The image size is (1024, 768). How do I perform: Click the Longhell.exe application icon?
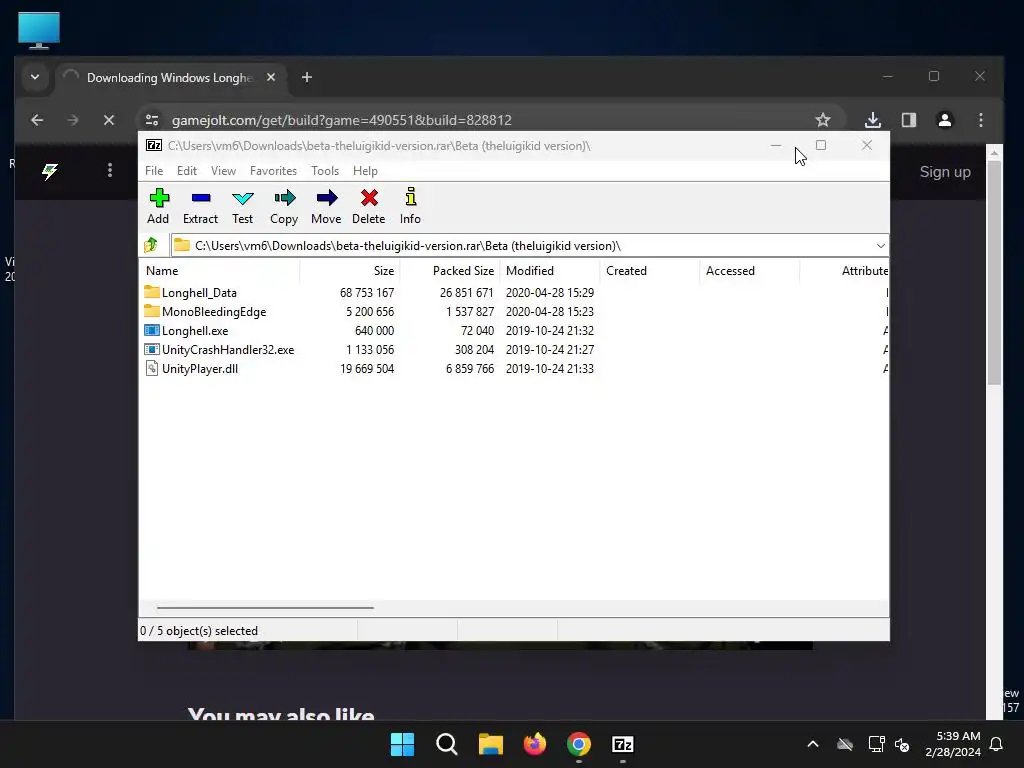click(x=152, y=330)
